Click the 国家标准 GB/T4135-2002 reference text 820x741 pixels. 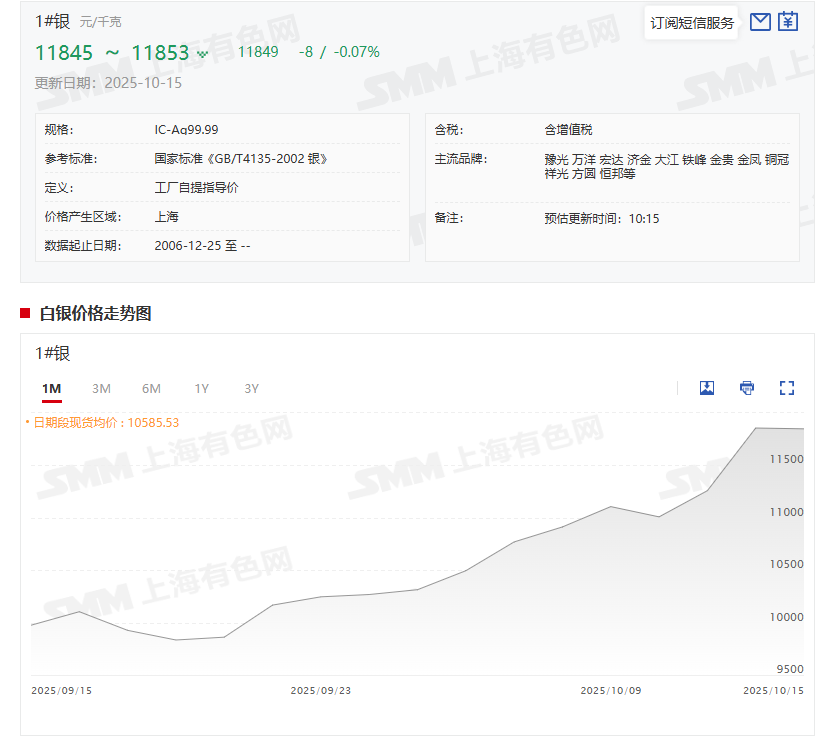240,158
